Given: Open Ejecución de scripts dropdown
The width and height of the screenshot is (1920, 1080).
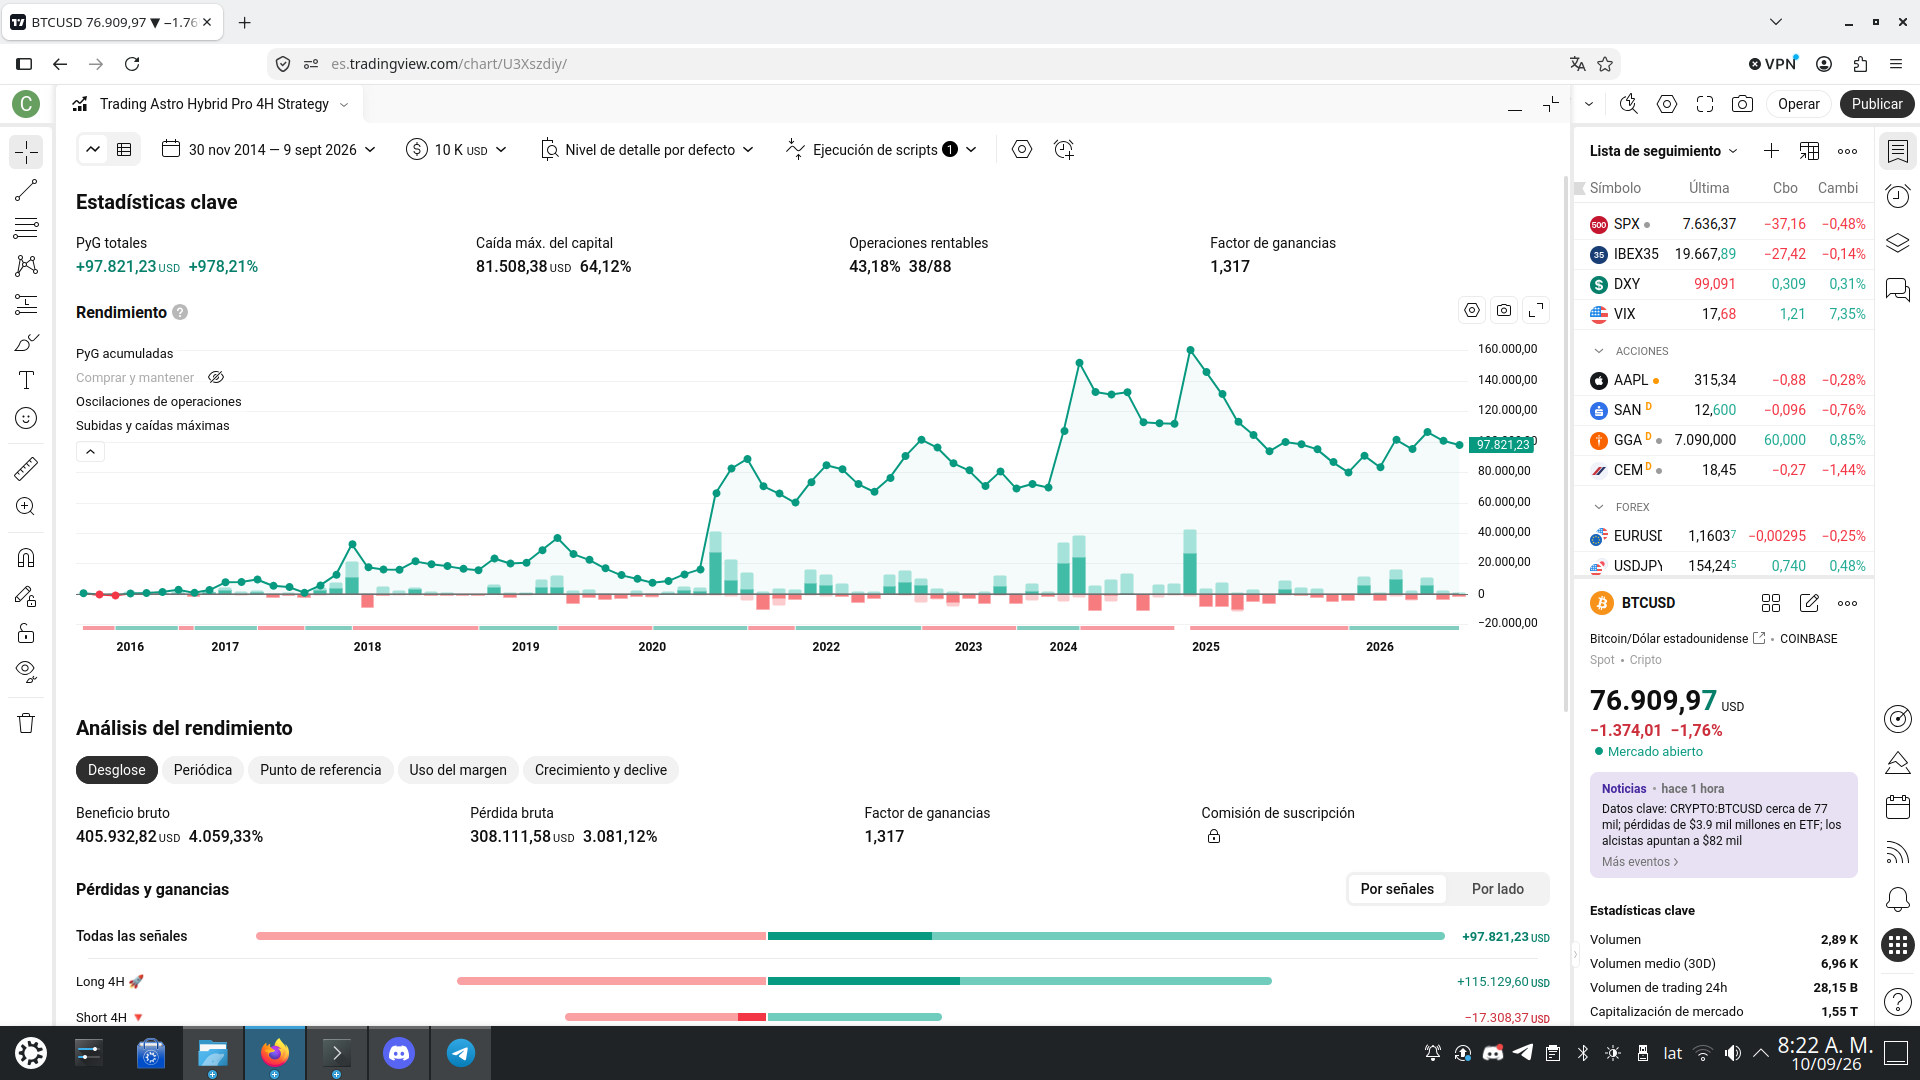Looking at the screenshot, I should point(881,149).
